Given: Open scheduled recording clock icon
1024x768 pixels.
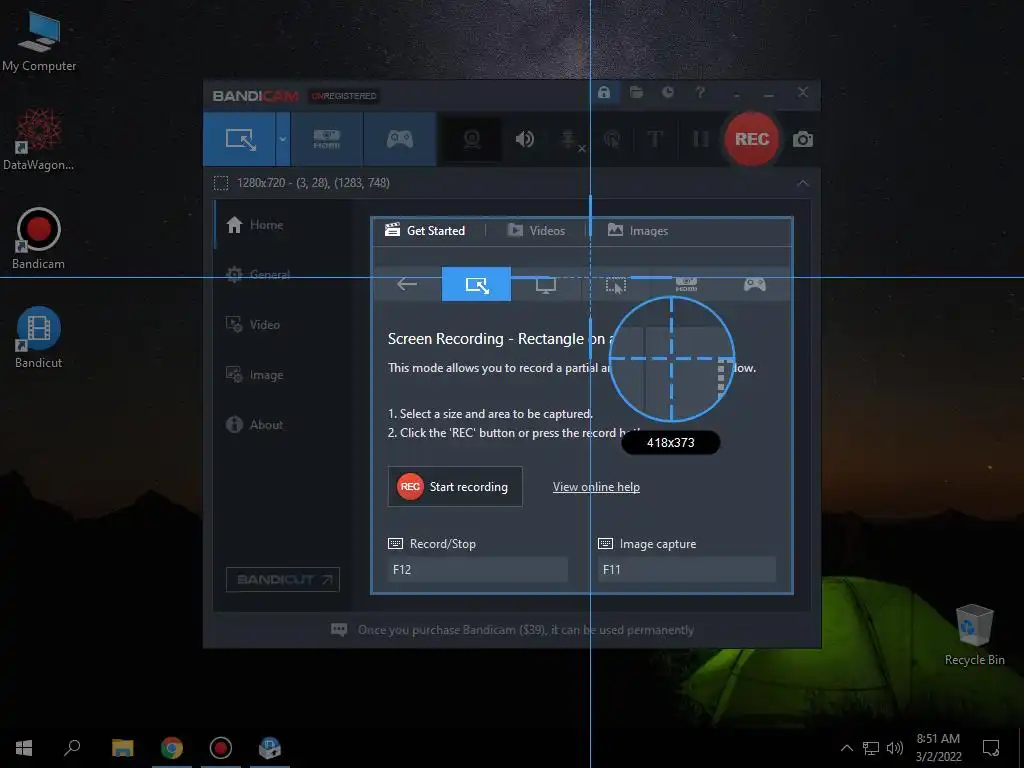Looking at the screenshot, I should (667, 92).
